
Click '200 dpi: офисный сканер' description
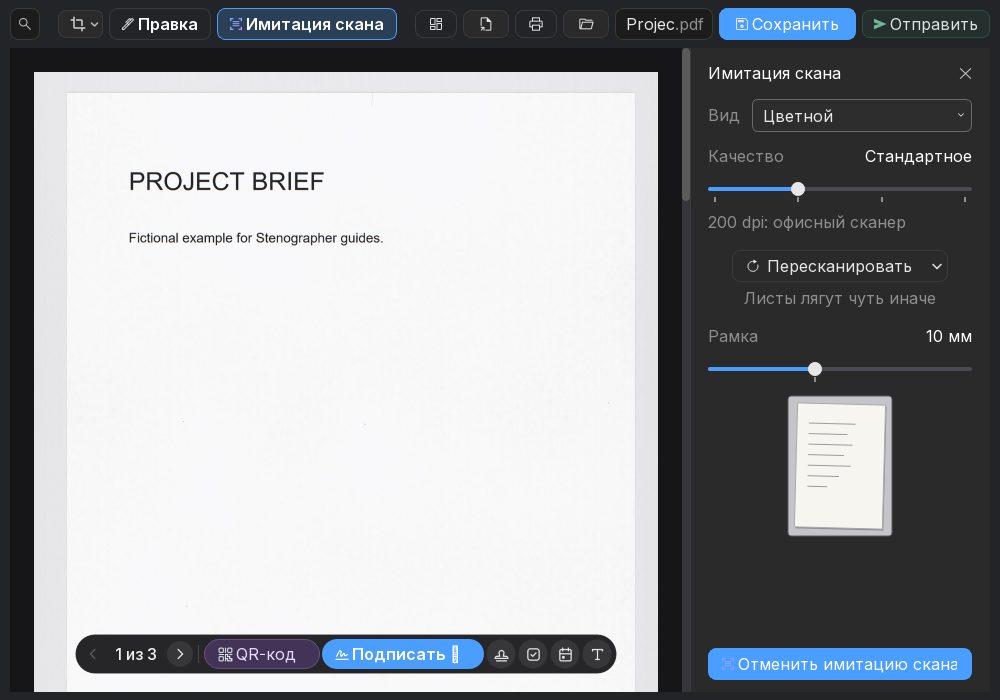[x=807, y=222]
